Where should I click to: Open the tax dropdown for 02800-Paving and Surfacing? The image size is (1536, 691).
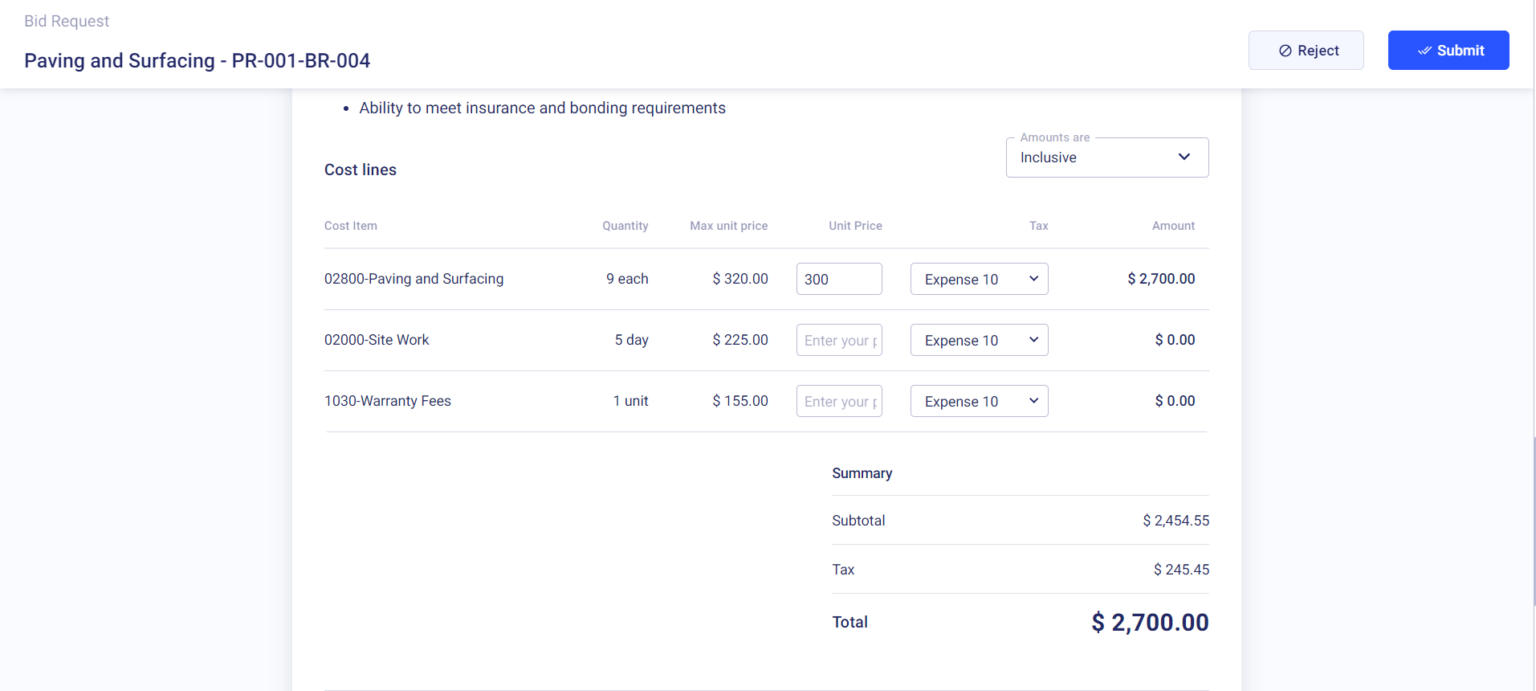pyautogui.click(x=979, y=279)
